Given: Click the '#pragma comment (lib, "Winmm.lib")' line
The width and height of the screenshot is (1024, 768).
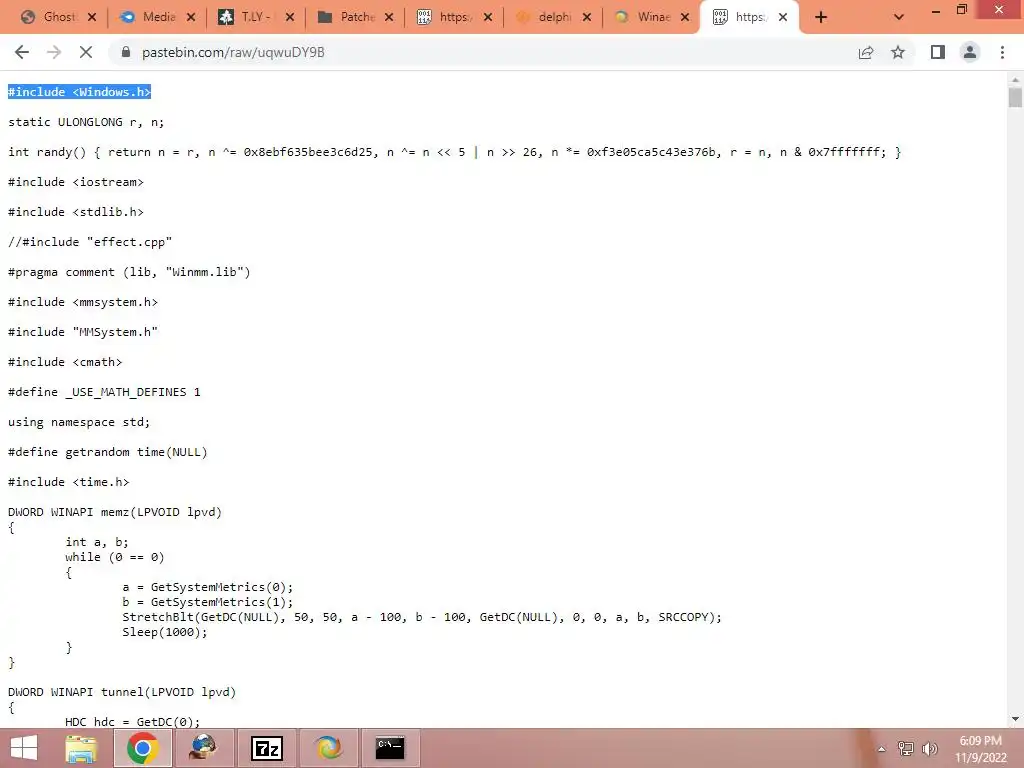Looking at the screenshot, I should pyautogui.click(x=129, y=272).
